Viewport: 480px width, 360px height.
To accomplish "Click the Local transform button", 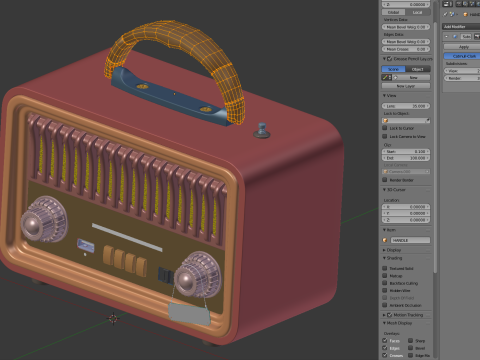I will click(418, 12).
